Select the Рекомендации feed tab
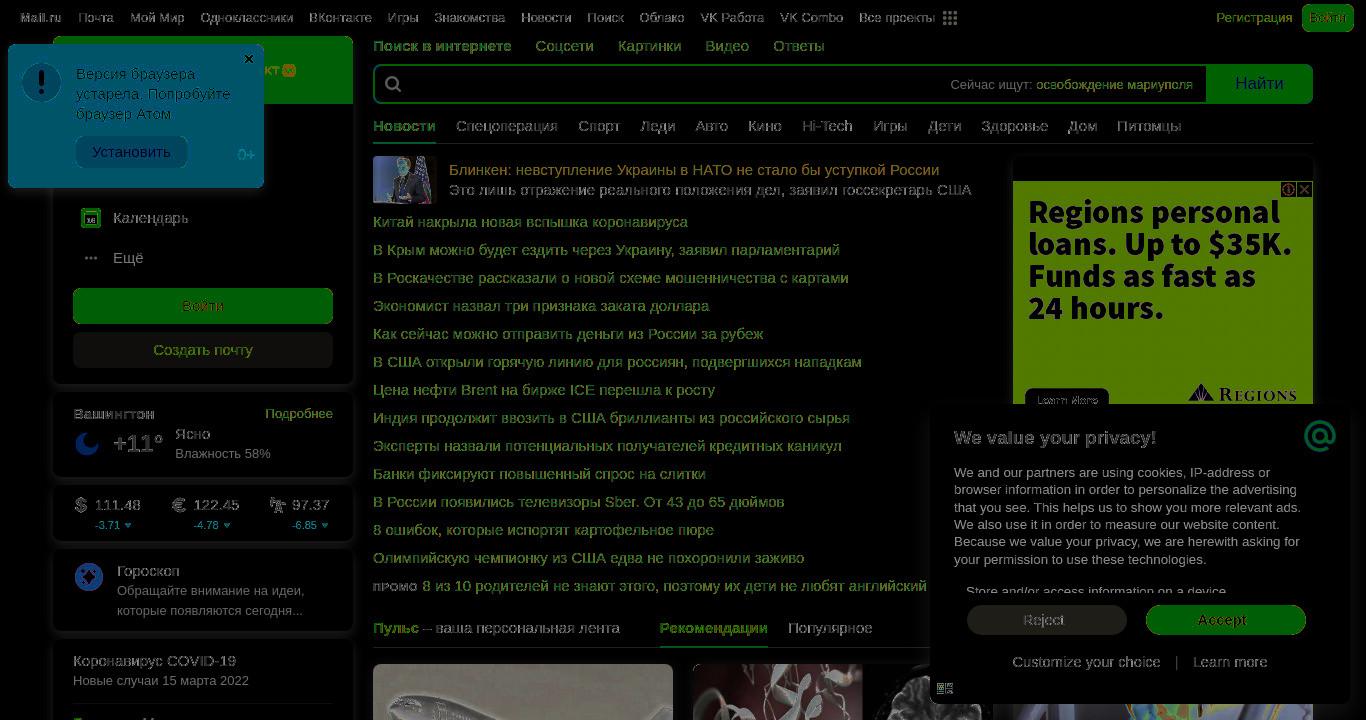Viewport: 1366px width, 720px height. [x=713, y=628]
